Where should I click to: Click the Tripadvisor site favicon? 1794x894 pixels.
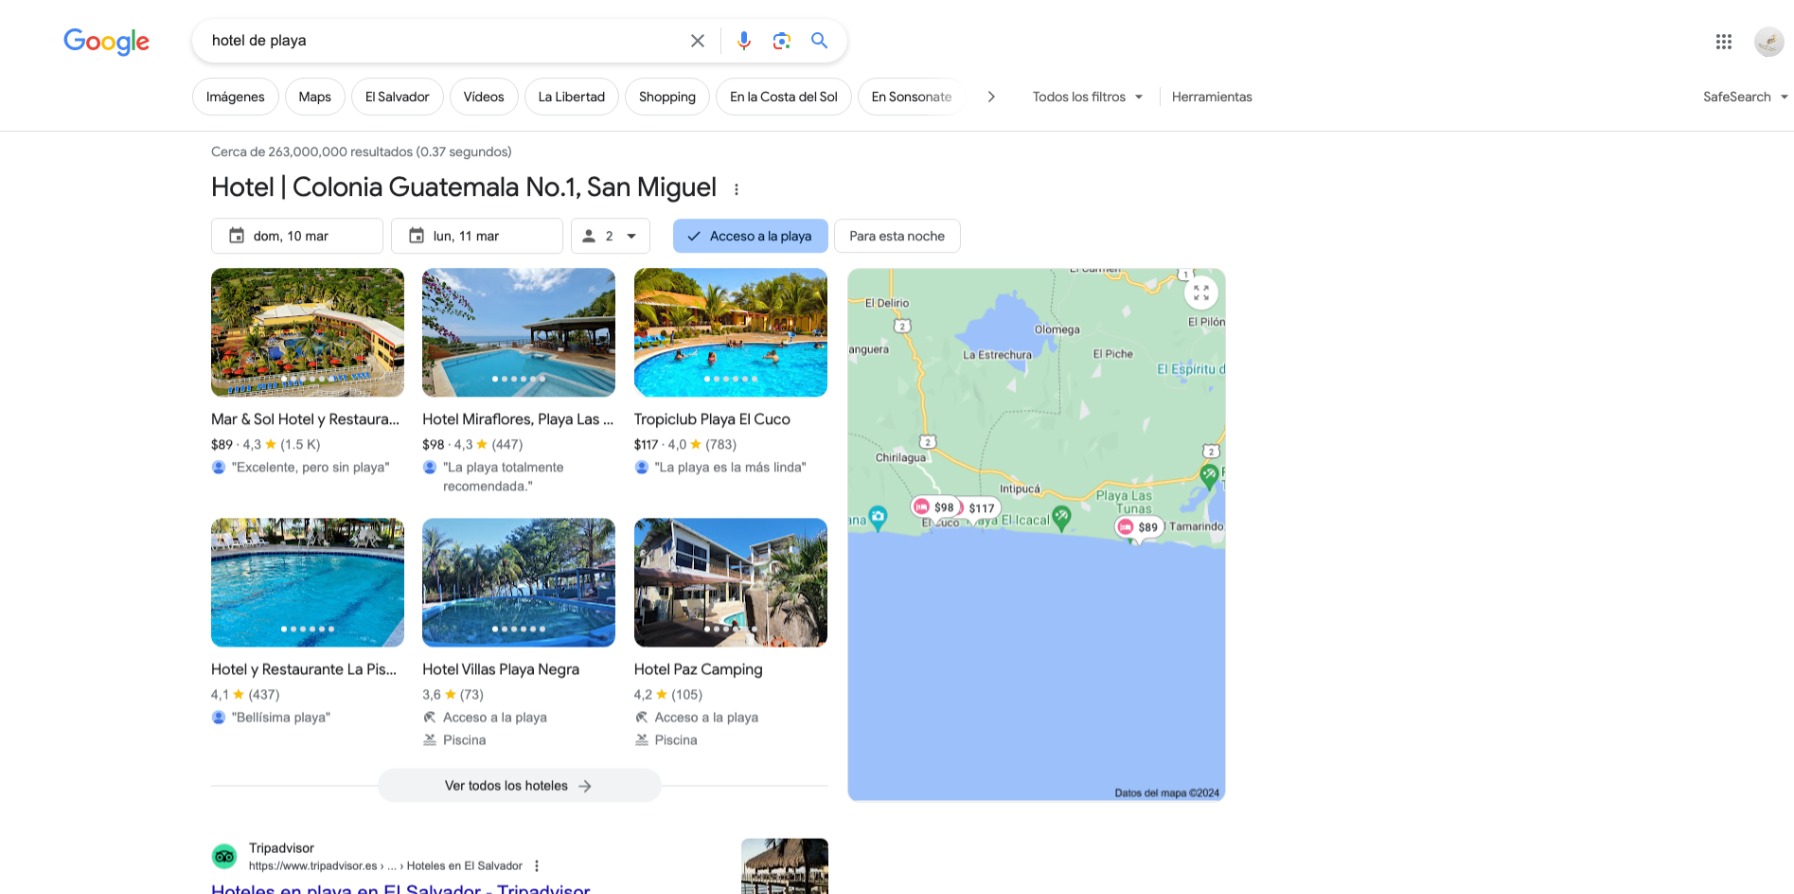pyautogui.click(x=224, y=857)
